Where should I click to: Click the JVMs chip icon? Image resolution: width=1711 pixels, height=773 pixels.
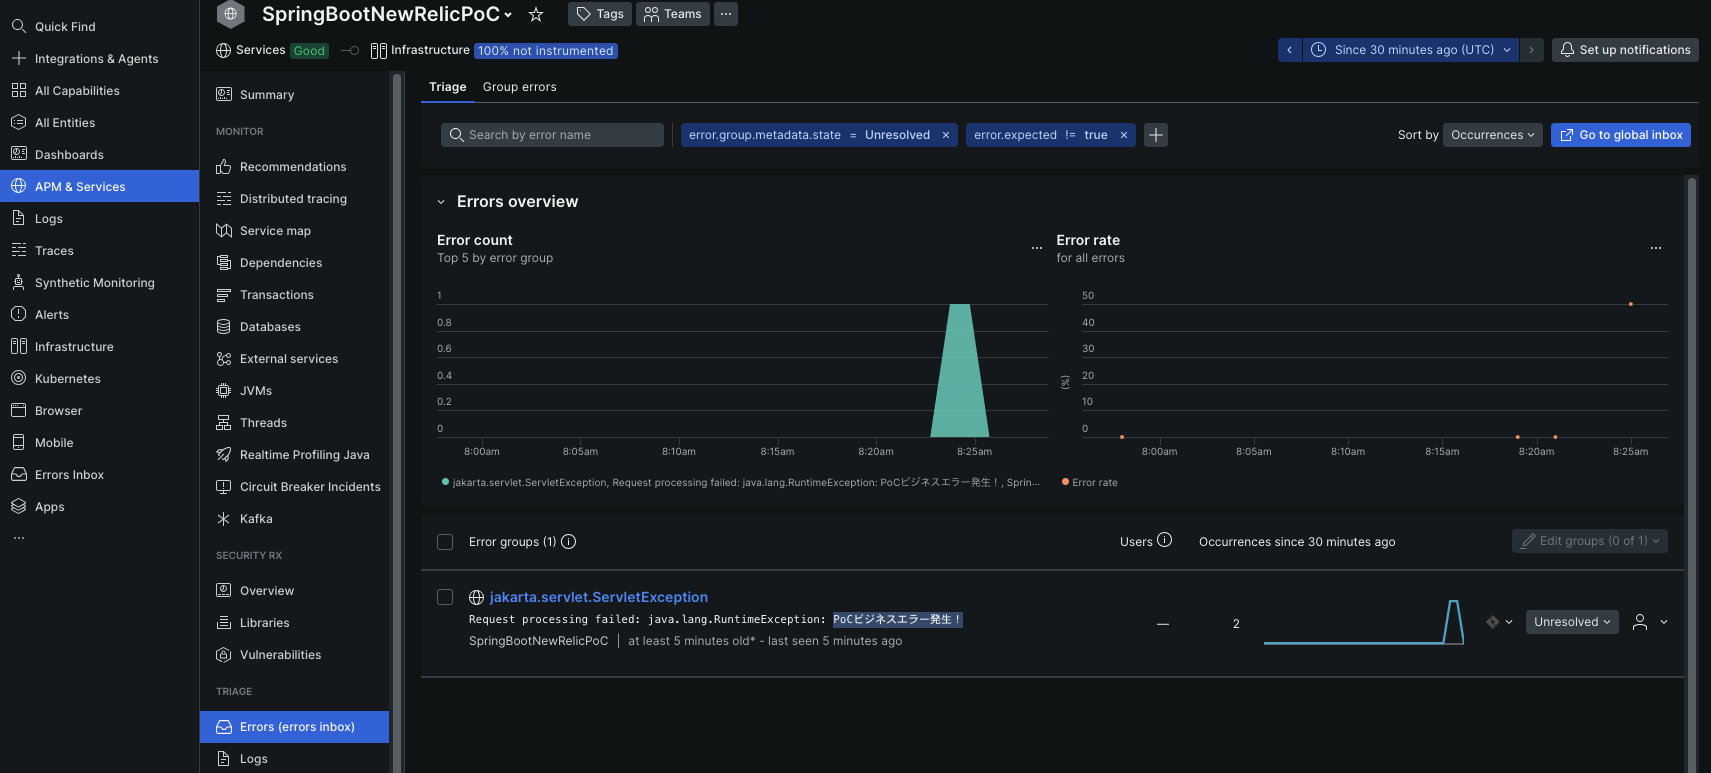click(x=224, y=390)
